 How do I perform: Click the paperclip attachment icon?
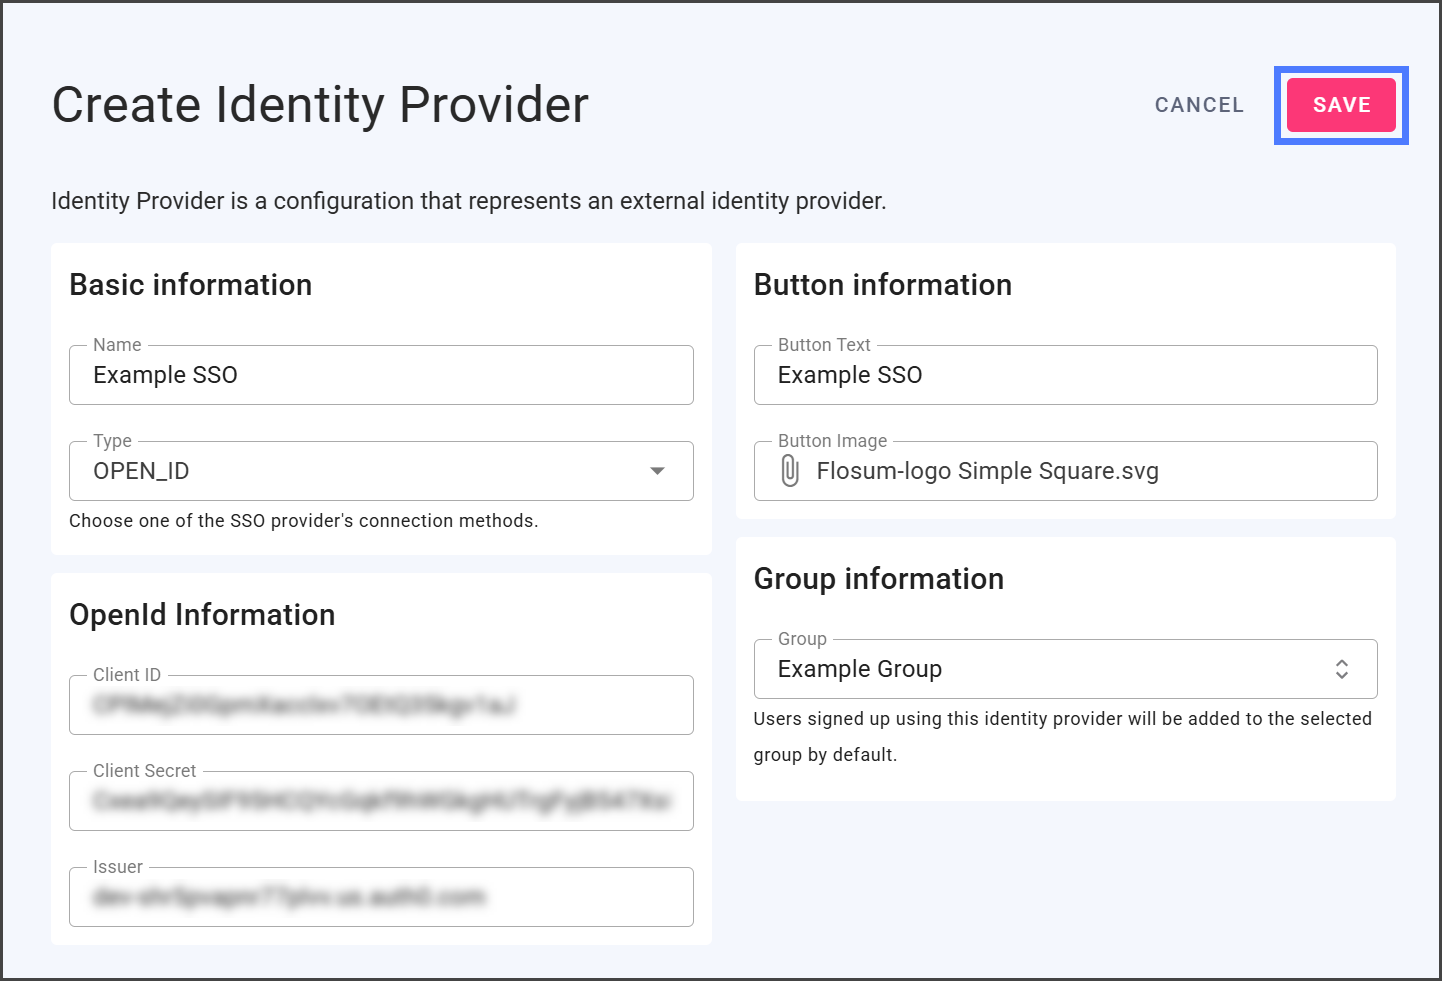tap(790, 471)
